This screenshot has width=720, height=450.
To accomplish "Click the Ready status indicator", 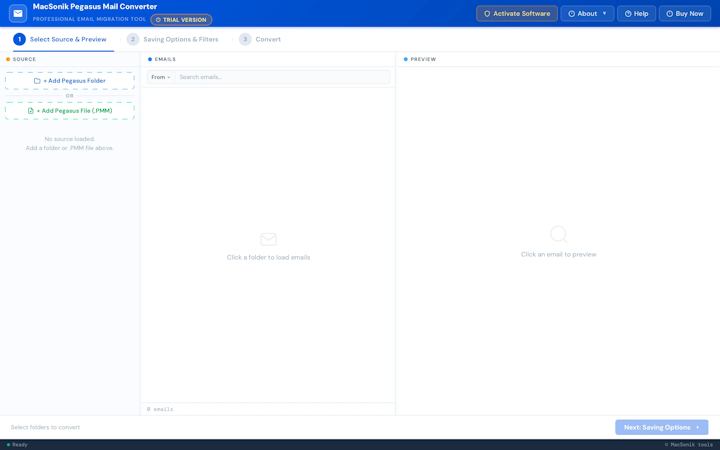I will (17, 444).
